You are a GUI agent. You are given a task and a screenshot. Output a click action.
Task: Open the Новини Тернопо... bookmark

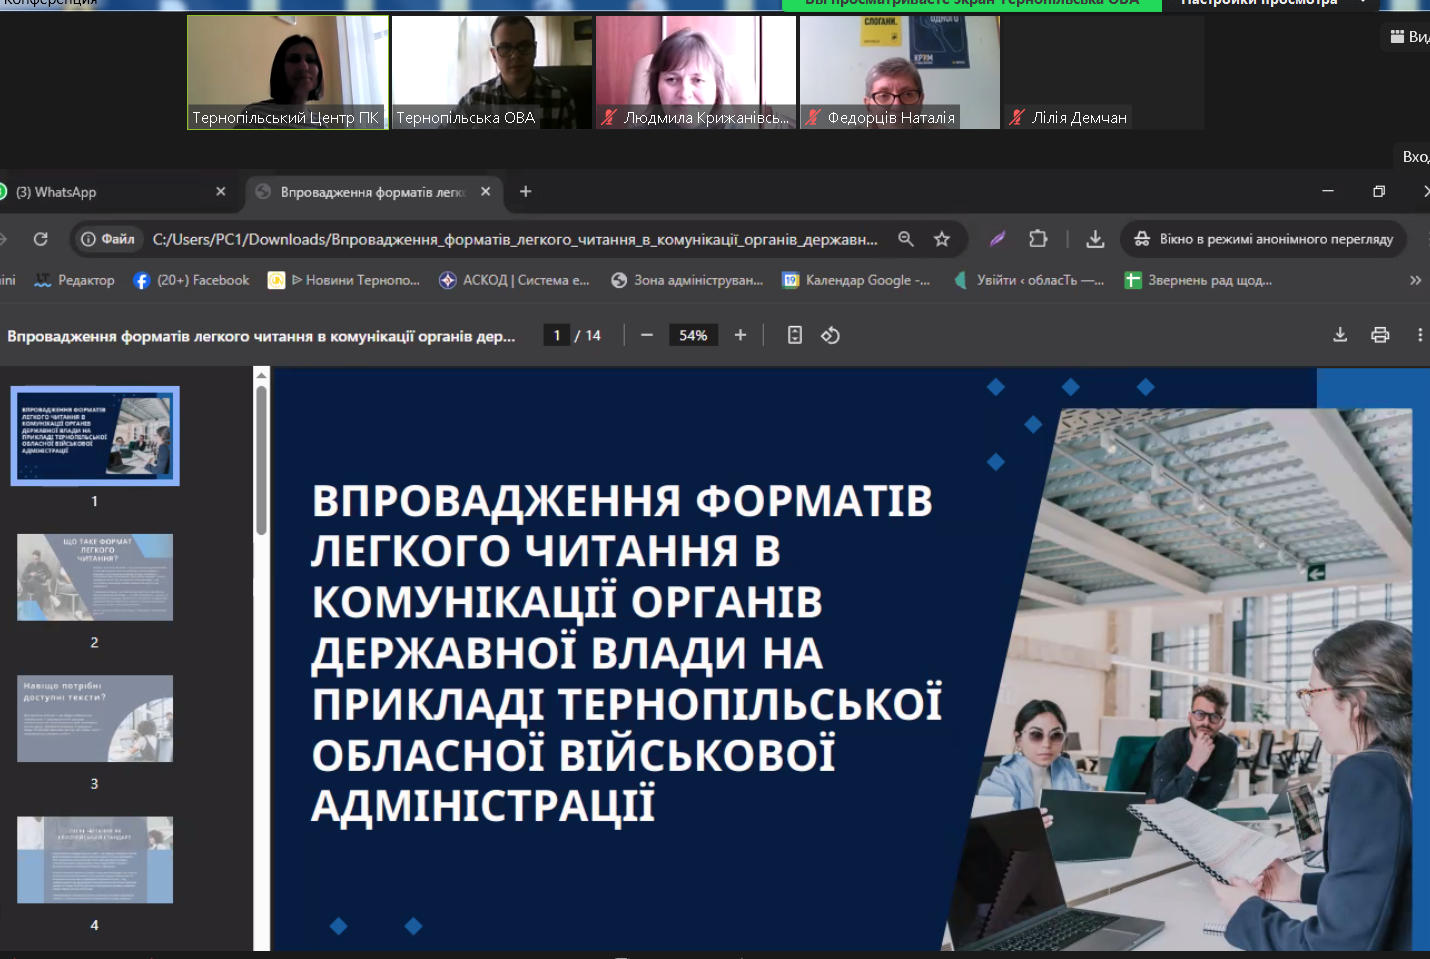tap(344, 280)
